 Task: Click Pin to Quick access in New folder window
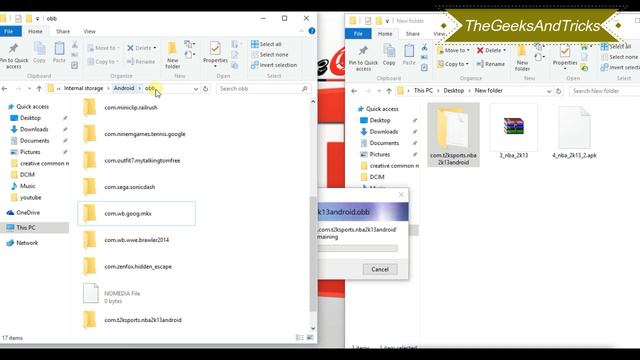pyautogui.click(x=363, y=57)
